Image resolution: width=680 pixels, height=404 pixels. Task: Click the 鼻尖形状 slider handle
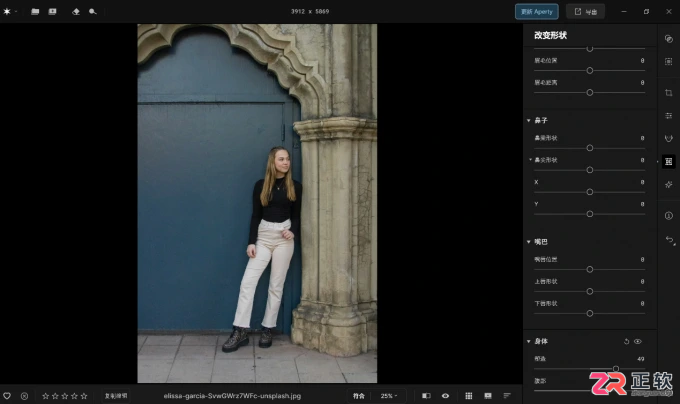point(590,170)
